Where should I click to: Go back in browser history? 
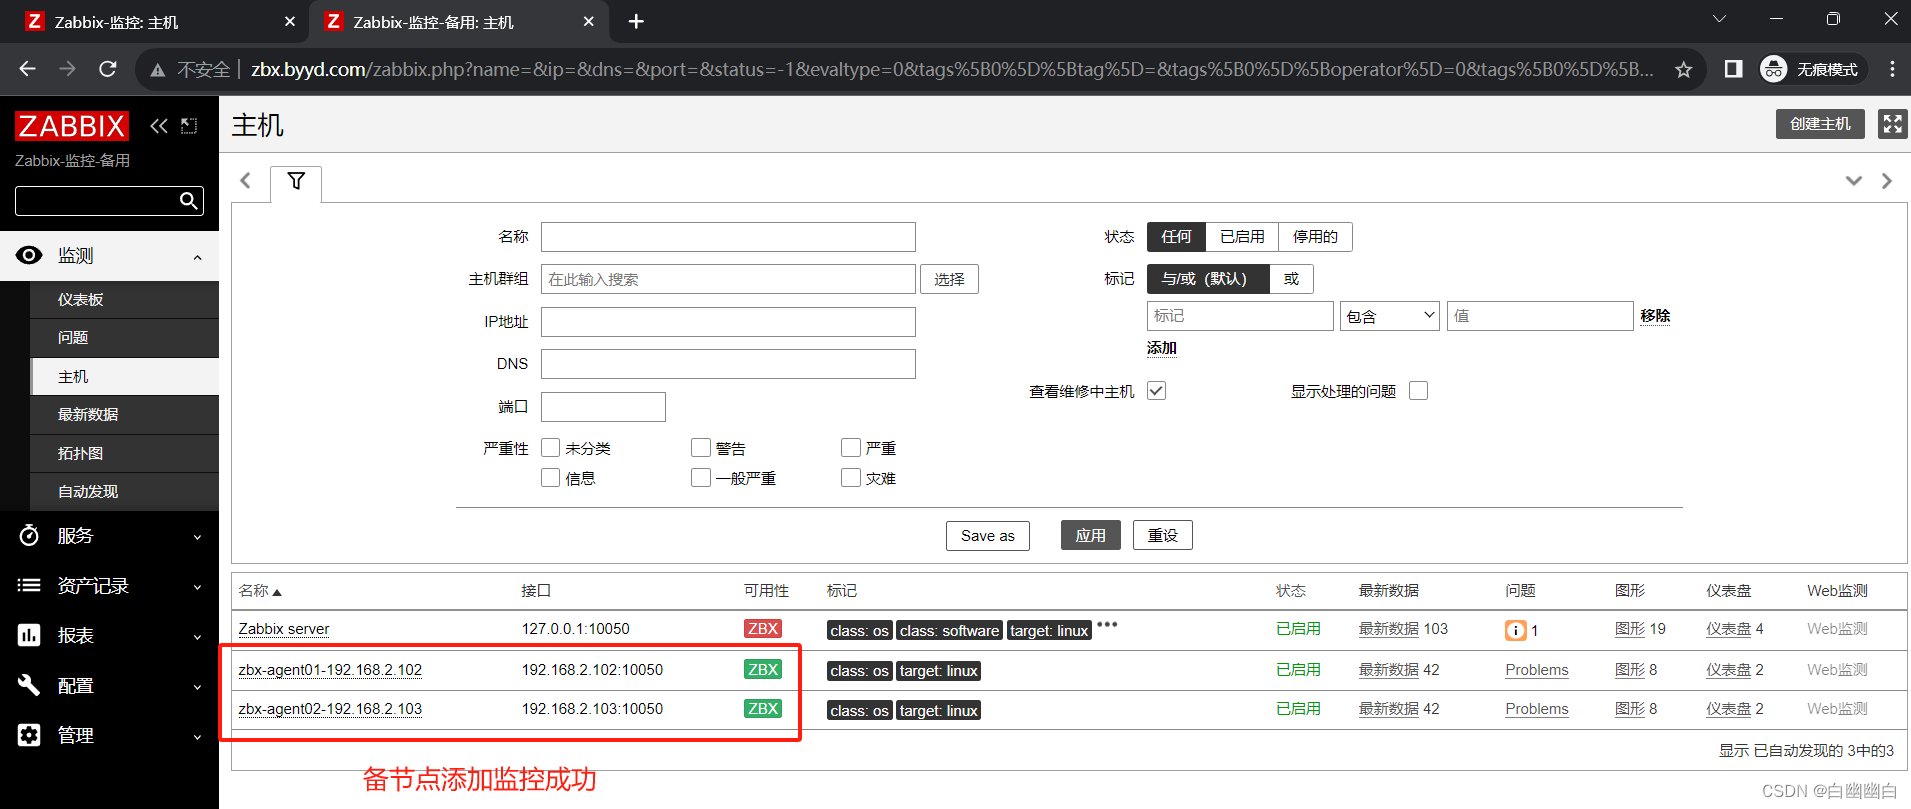(28, 69)
